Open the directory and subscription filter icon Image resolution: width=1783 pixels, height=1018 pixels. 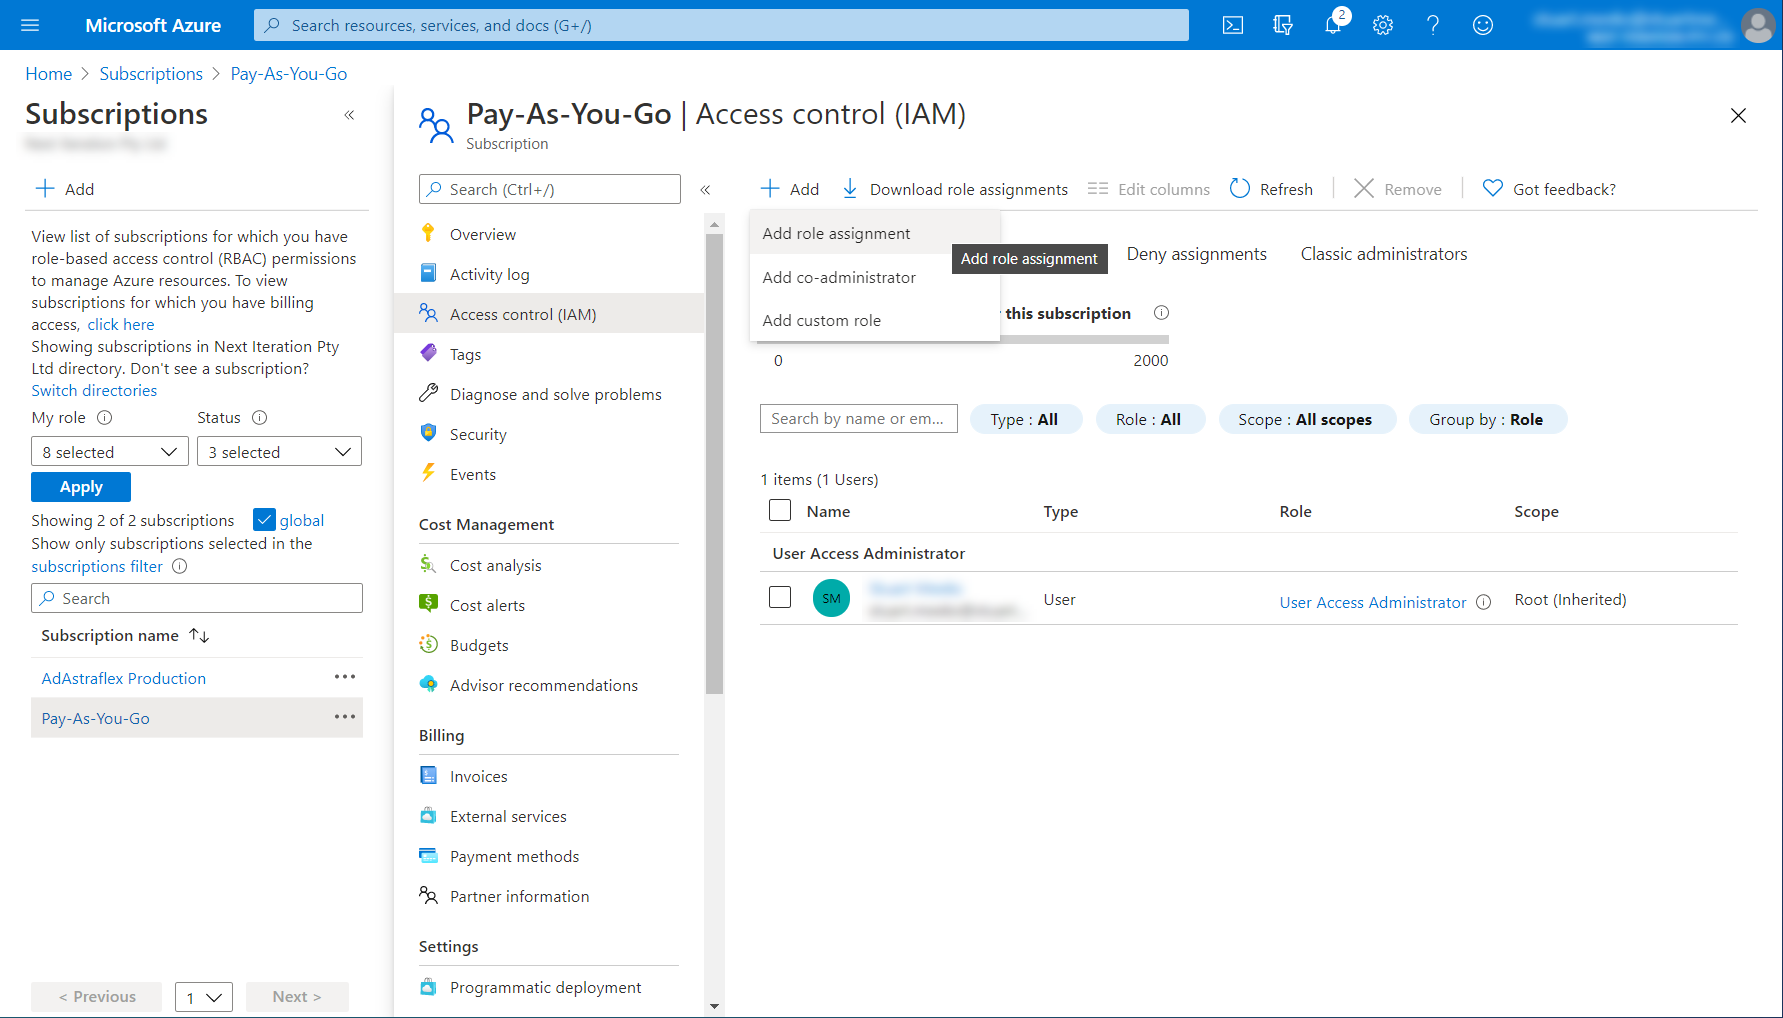(1283, 25)
